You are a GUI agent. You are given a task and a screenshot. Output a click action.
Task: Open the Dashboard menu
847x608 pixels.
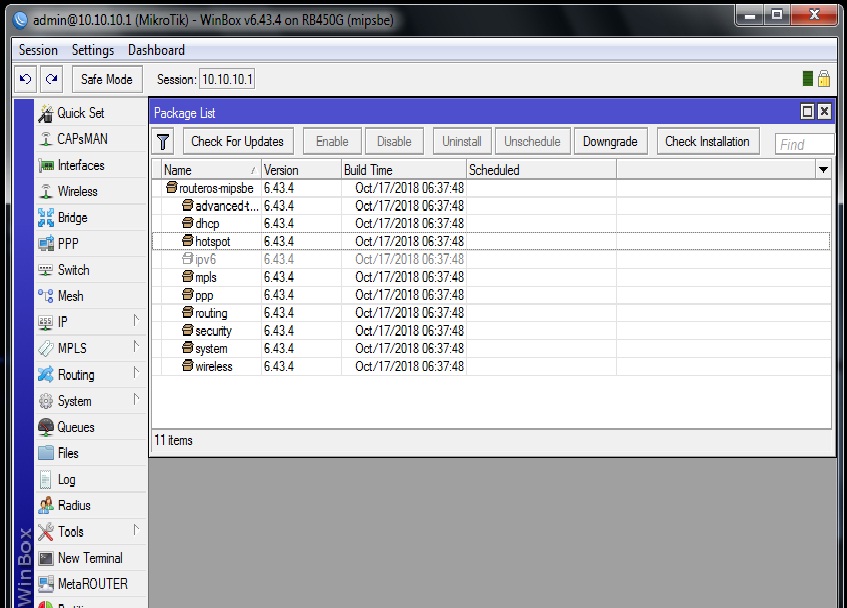point(156,50)
